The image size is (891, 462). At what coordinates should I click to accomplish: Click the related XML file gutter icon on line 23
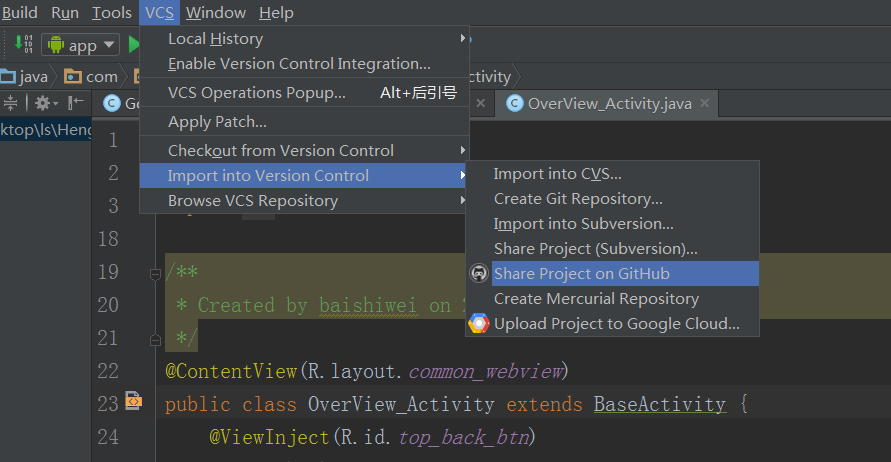pyautogui.click(x=133, y=403)
